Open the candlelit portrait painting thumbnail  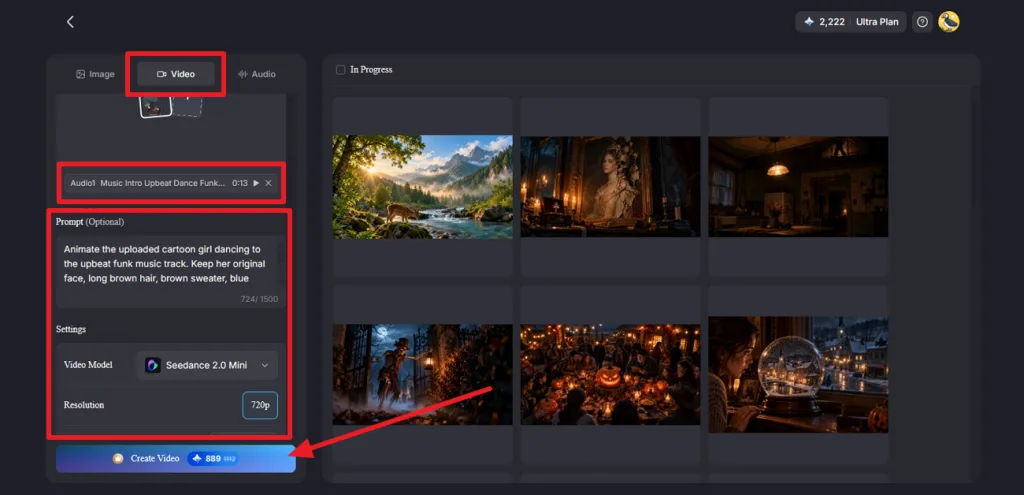pos(610,187)
